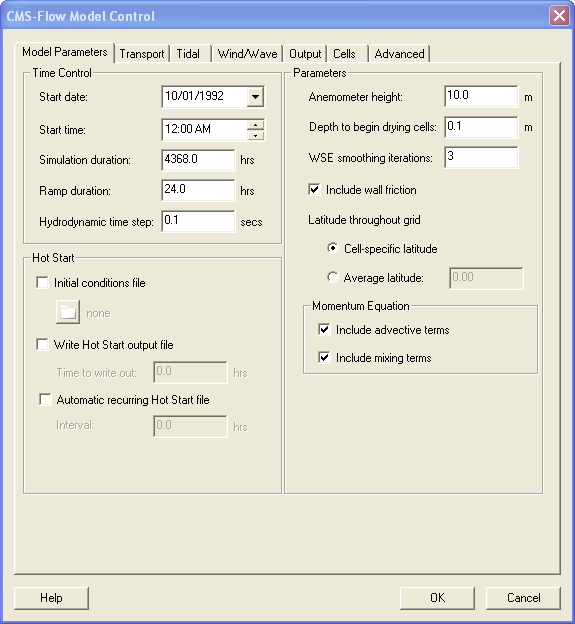Click the 'none' file name text

click(x=98, y=313)
